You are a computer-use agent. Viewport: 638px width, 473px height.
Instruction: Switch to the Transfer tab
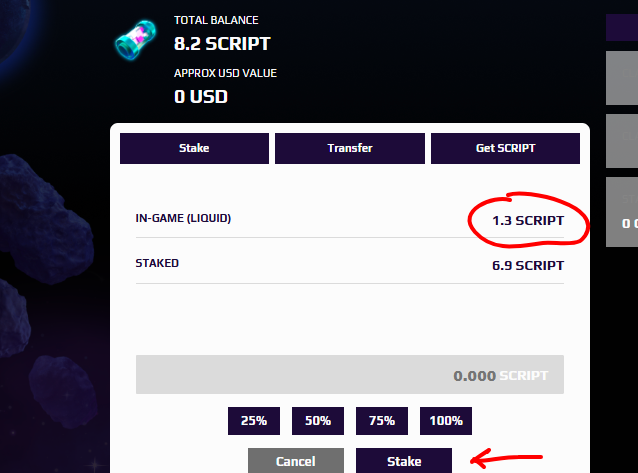(350, 148)
